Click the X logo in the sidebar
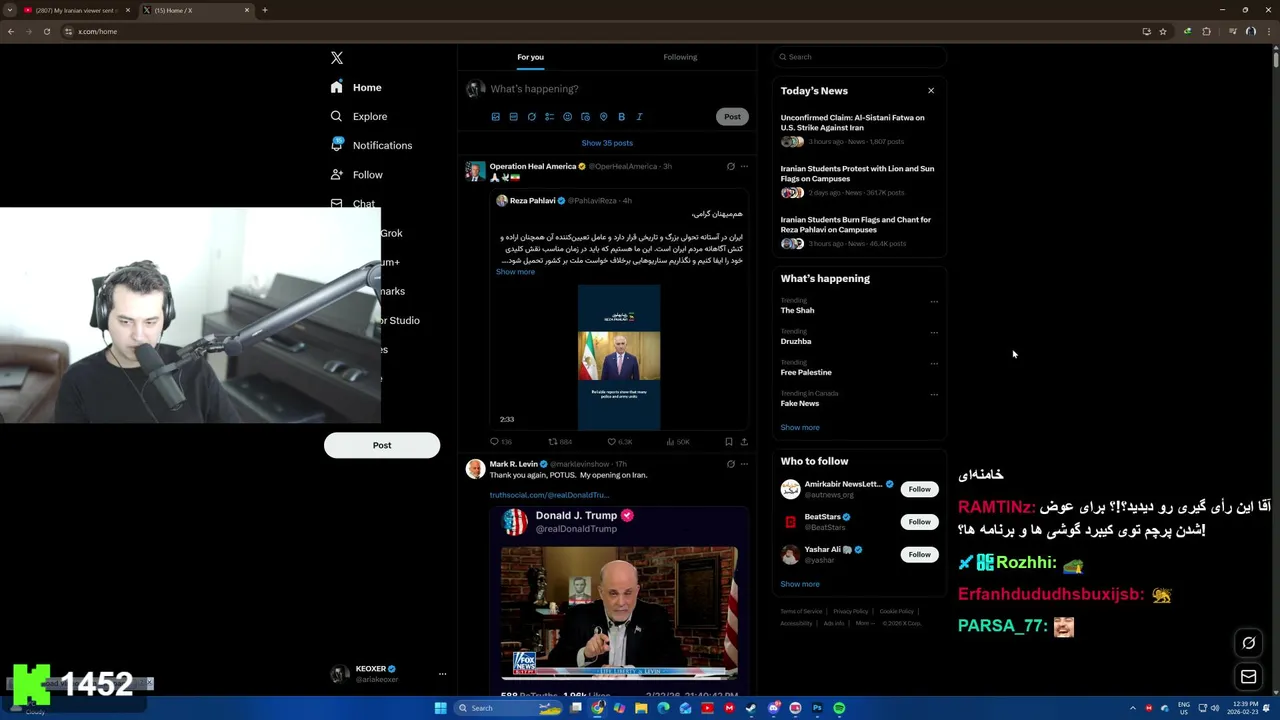Viewport: 1280px width, 720px height. (337, 58)
